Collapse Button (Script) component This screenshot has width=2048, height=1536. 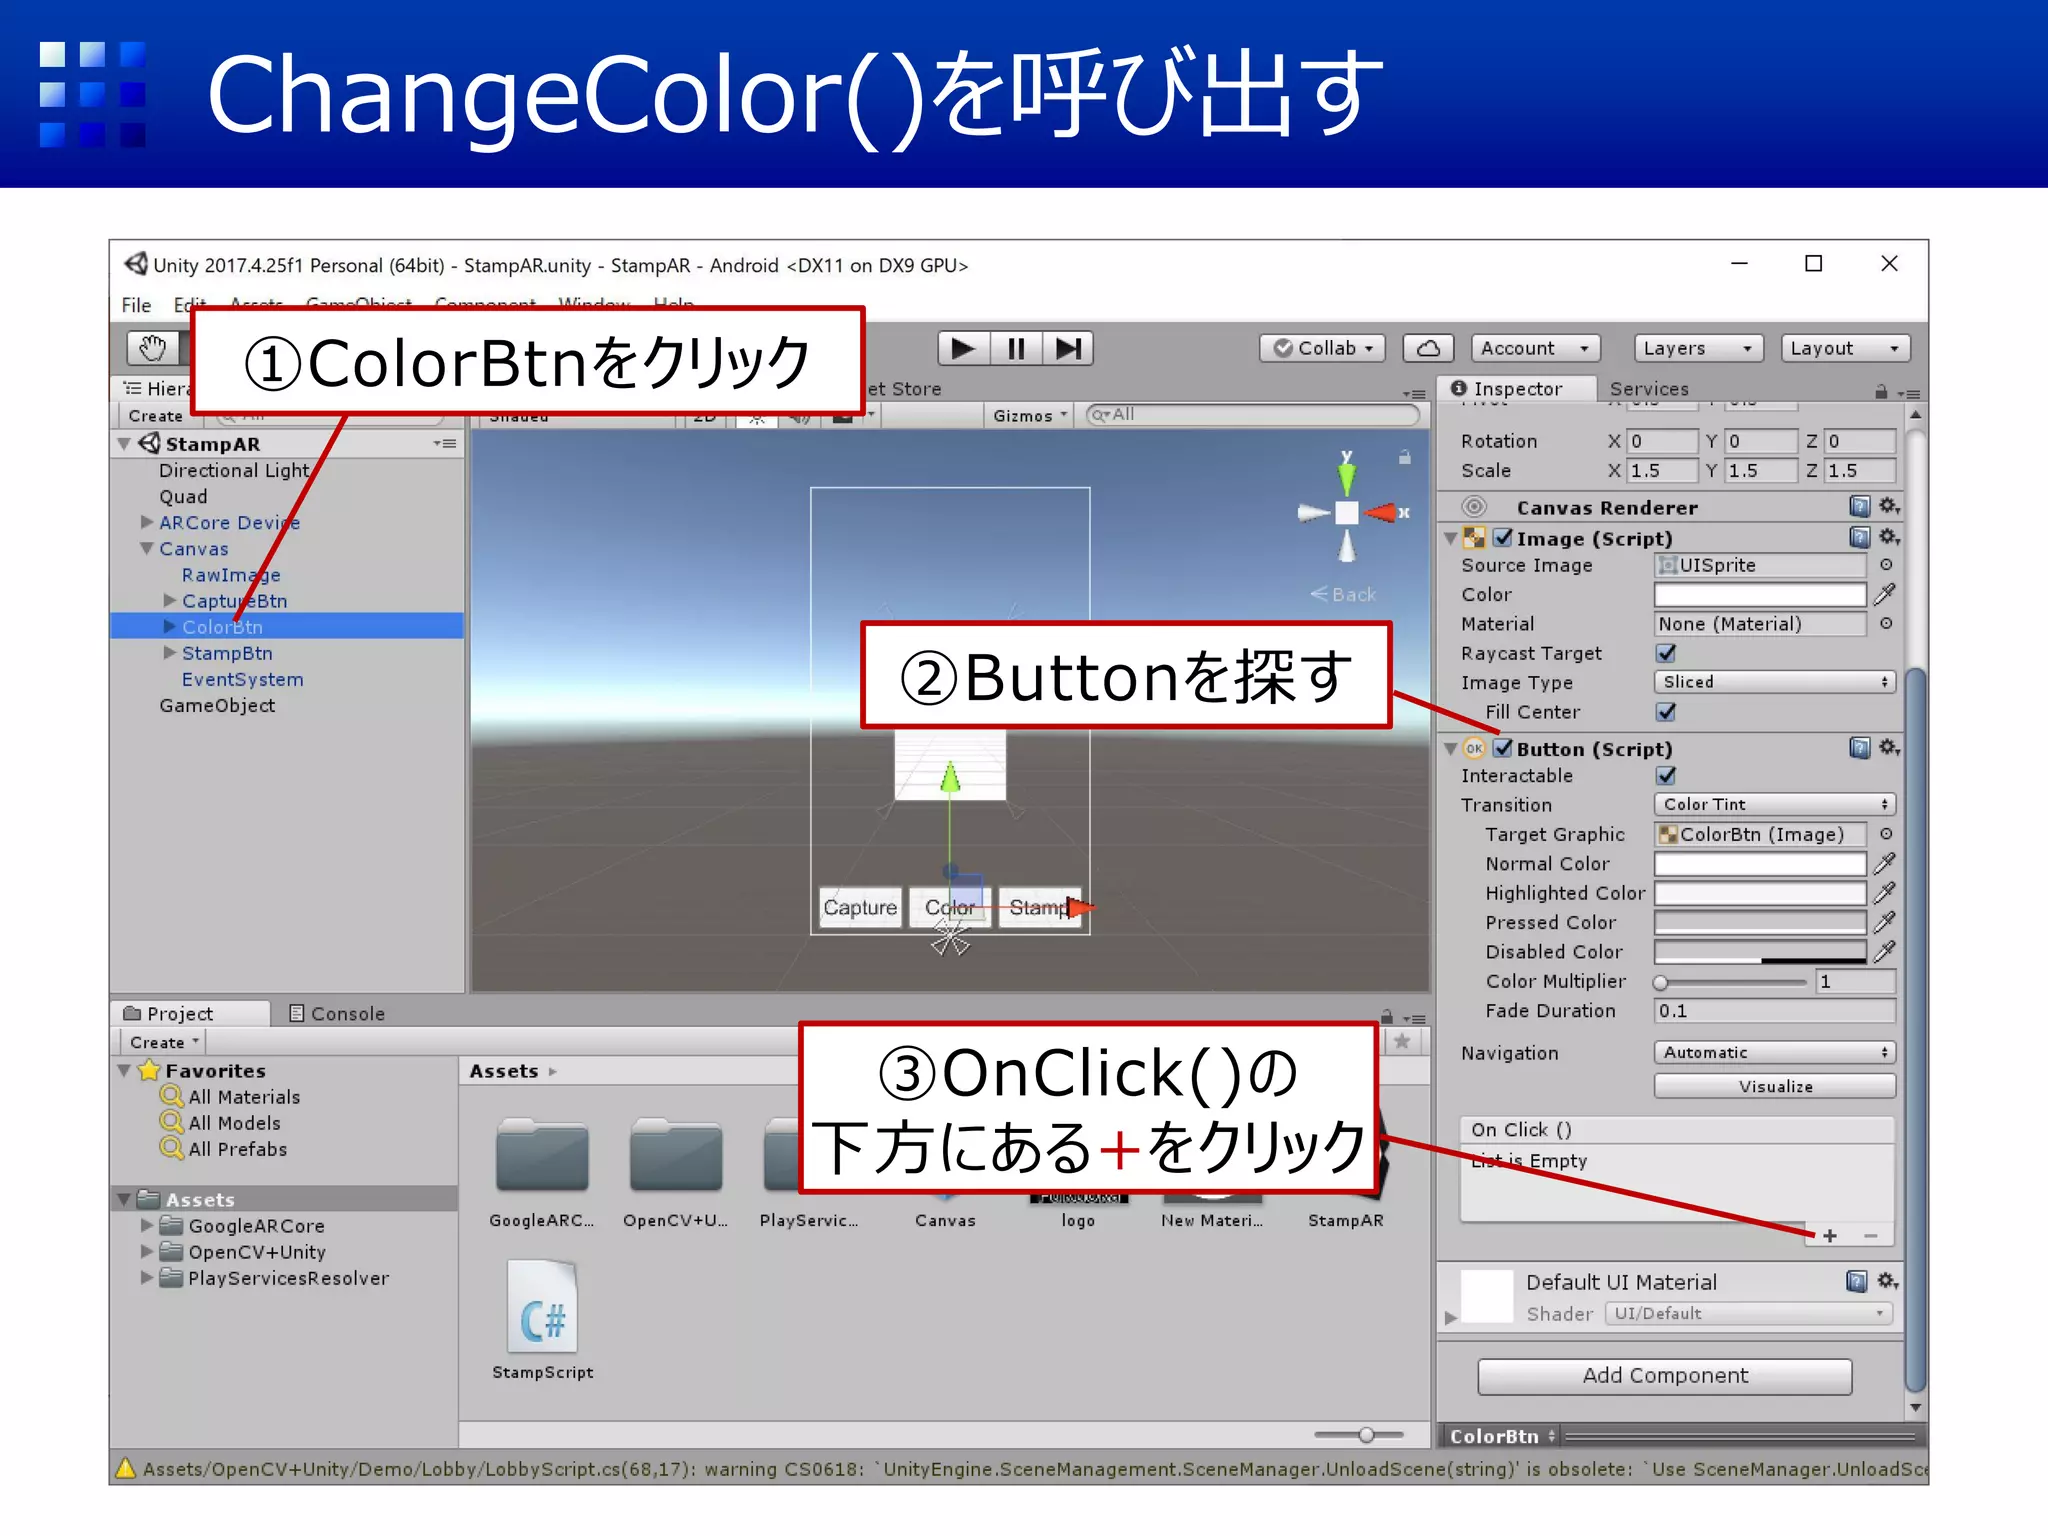point(1450,748)
